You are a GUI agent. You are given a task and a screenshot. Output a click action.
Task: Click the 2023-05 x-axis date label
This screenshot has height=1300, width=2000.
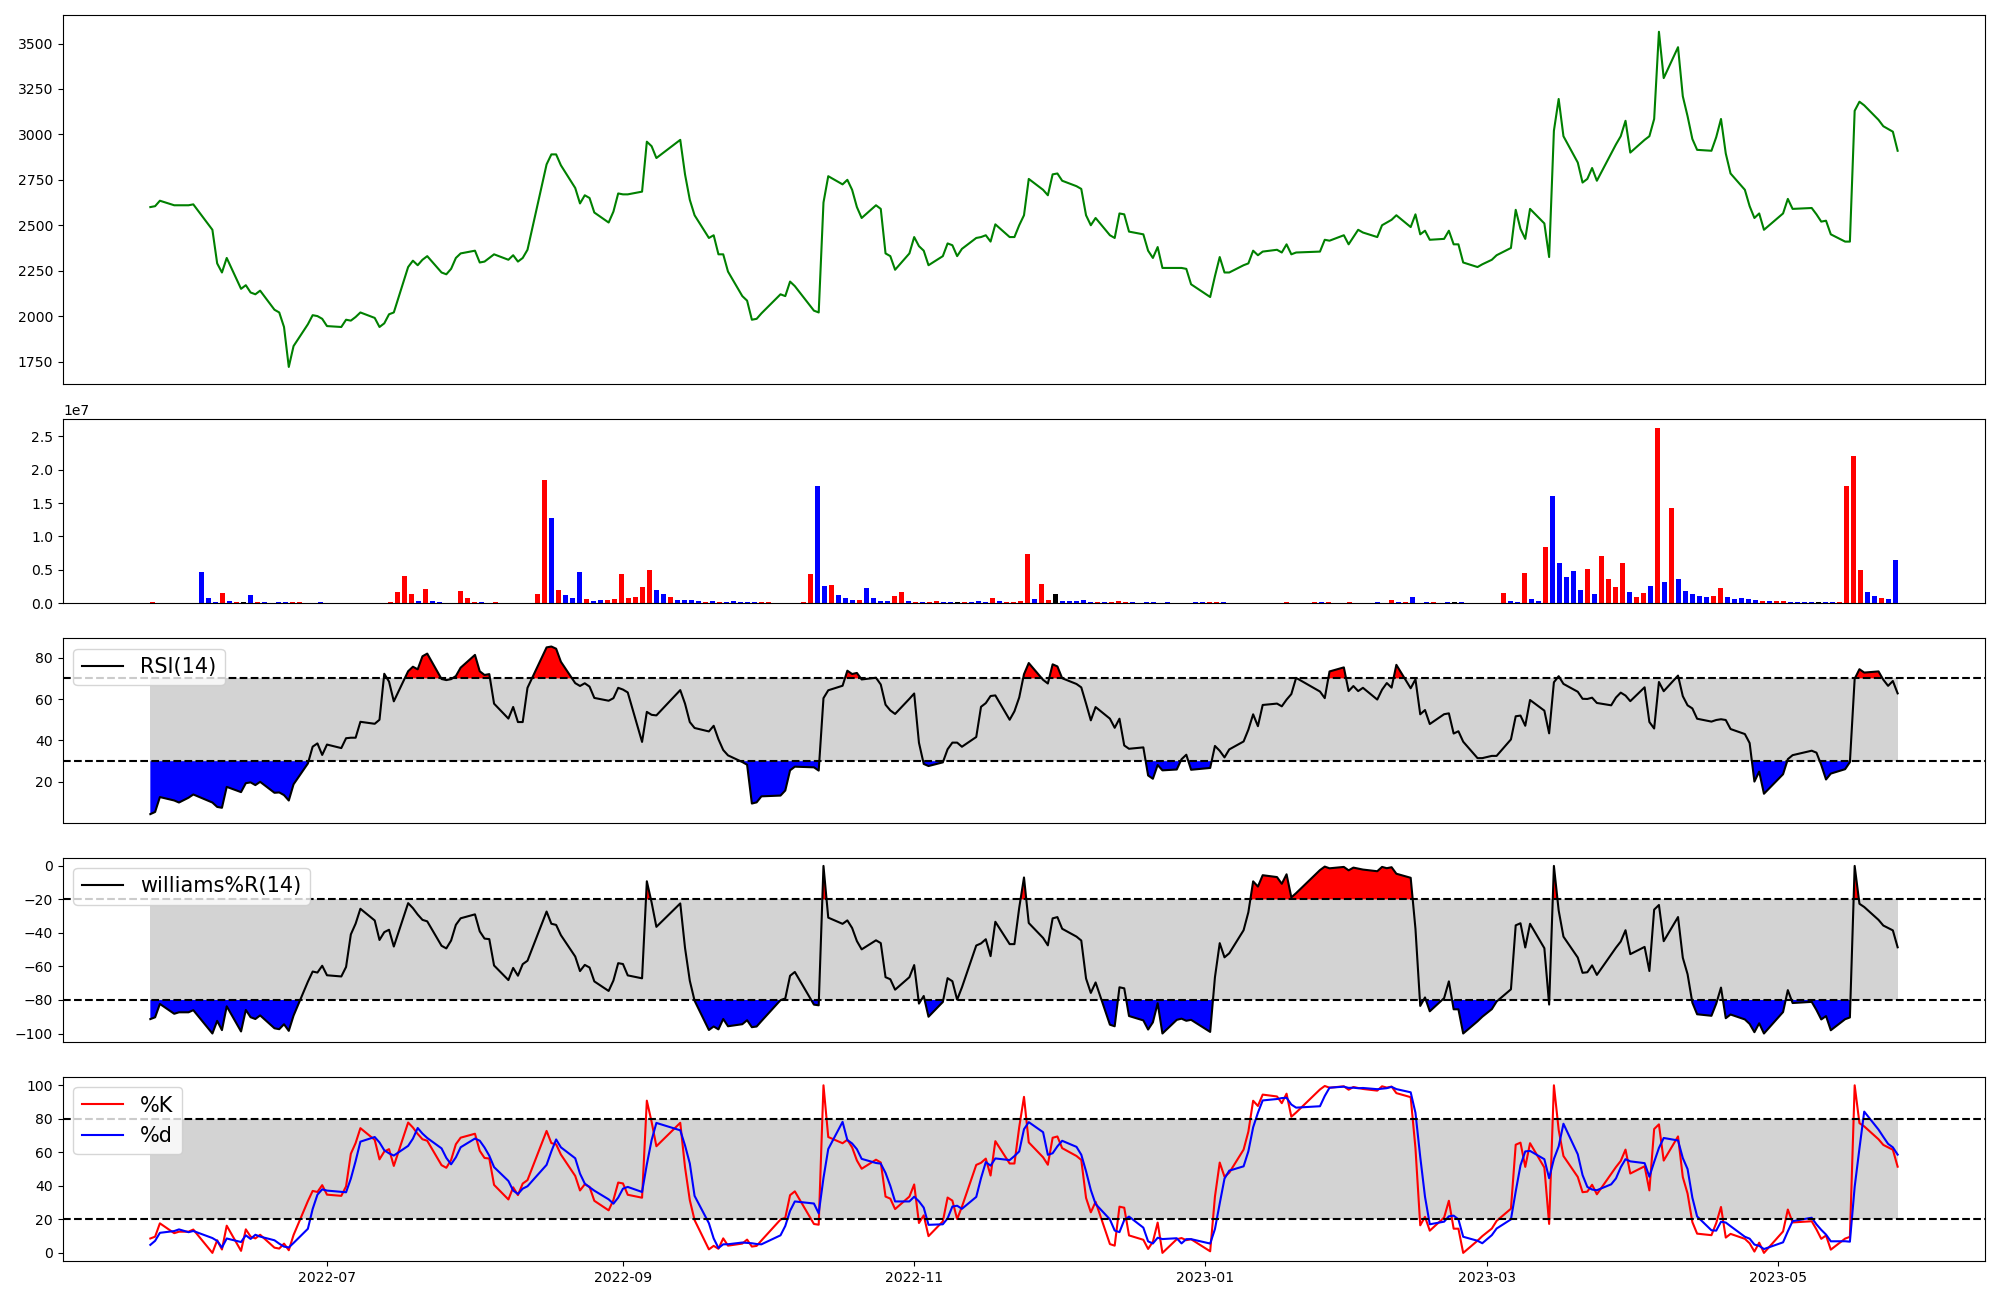point(1778,1277)
